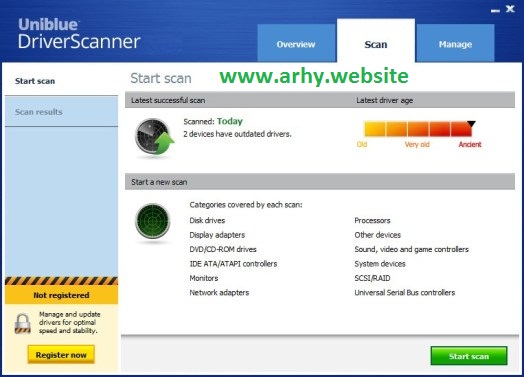The height and width of the screenshot is (377, 524).
Task: Click the padlock icon in registration panel
Action: point(23,324)
